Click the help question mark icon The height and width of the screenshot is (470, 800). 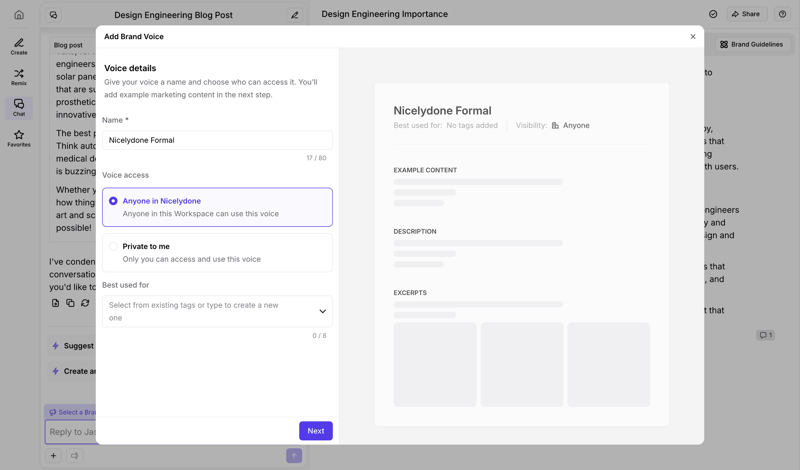point(782,14)
